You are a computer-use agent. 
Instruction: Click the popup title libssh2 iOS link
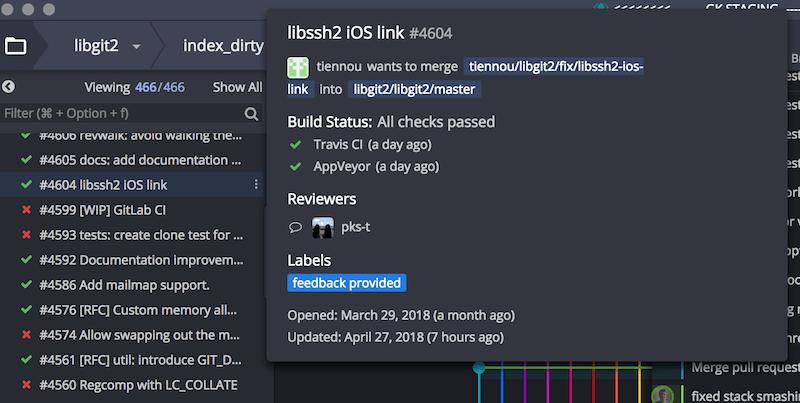pos(345,33)
